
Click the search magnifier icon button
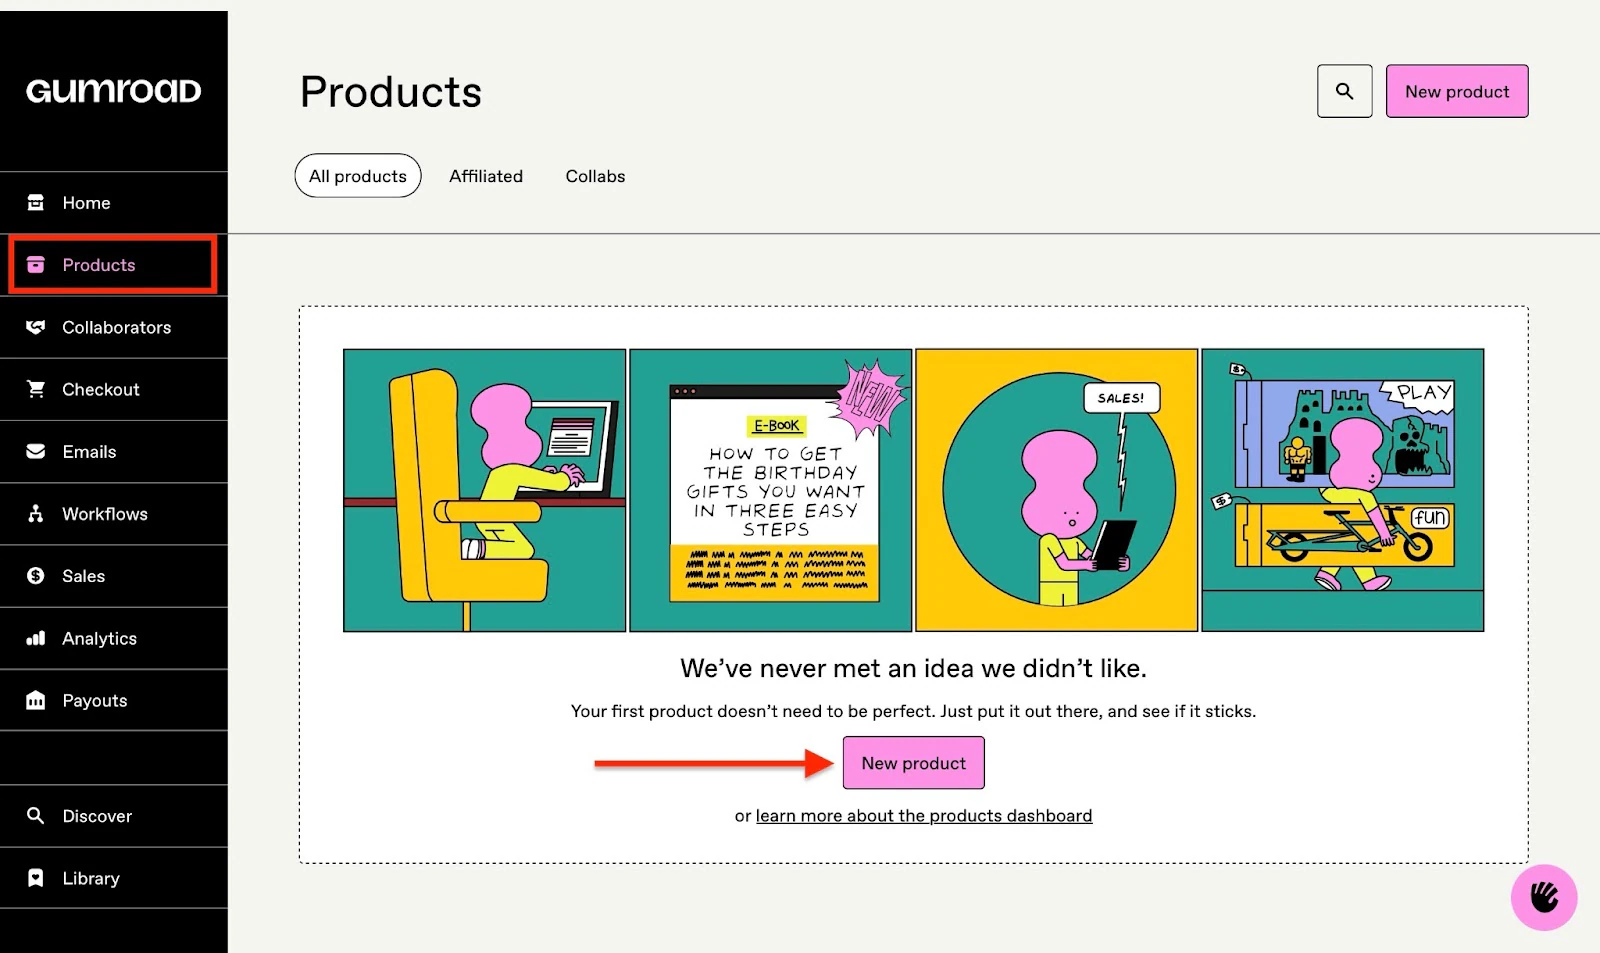pos(1344,91)
